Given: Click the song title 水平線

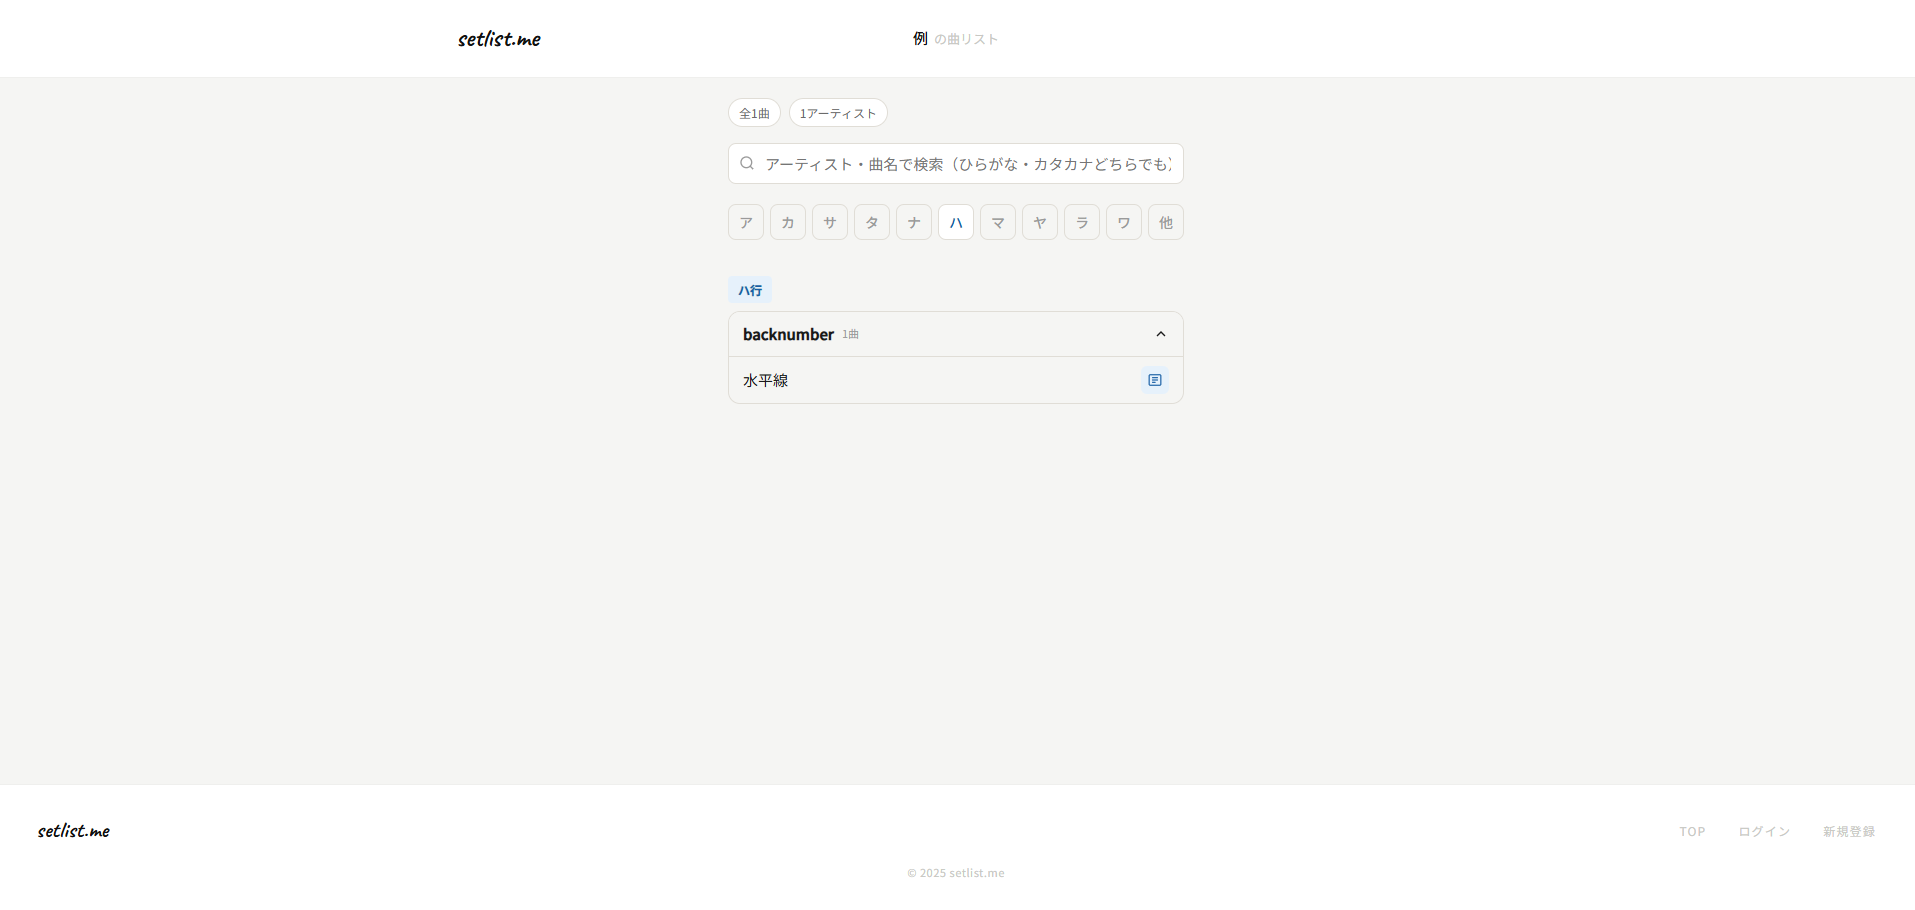Looking at the screenshot, I should point(766,380).
